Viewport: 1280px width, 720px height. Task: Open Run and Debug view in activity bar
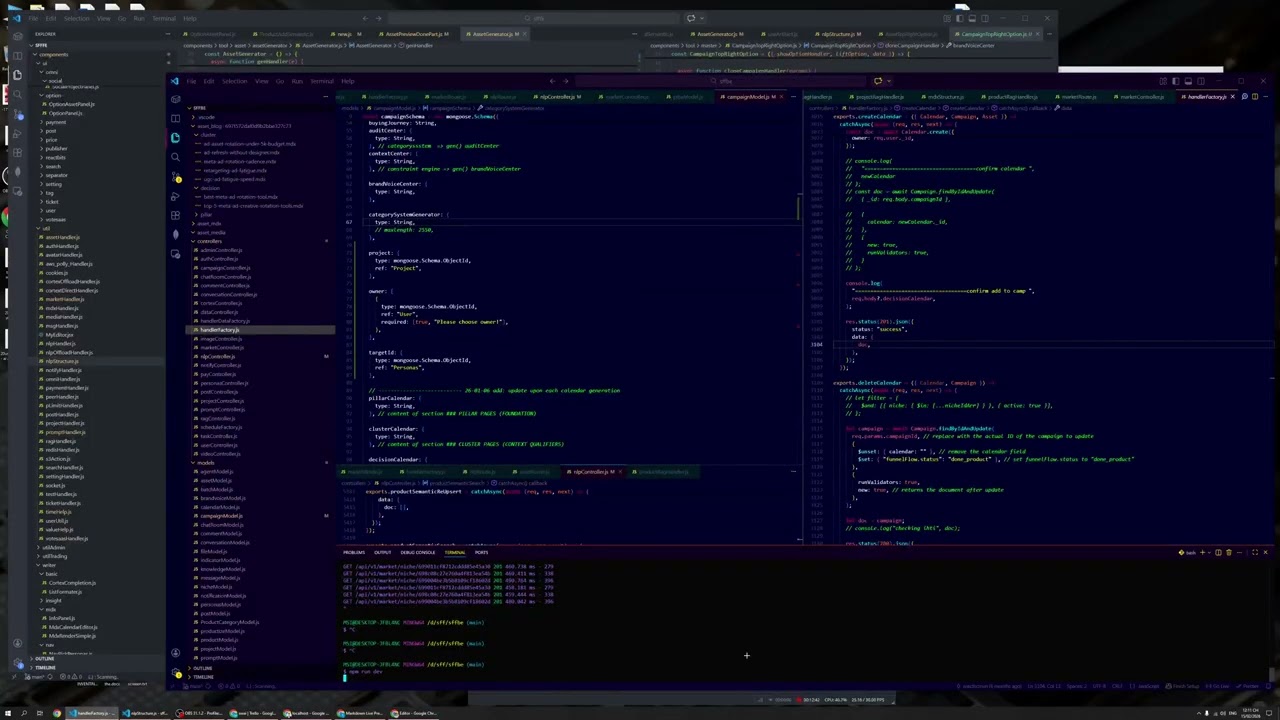coord(176,196)
